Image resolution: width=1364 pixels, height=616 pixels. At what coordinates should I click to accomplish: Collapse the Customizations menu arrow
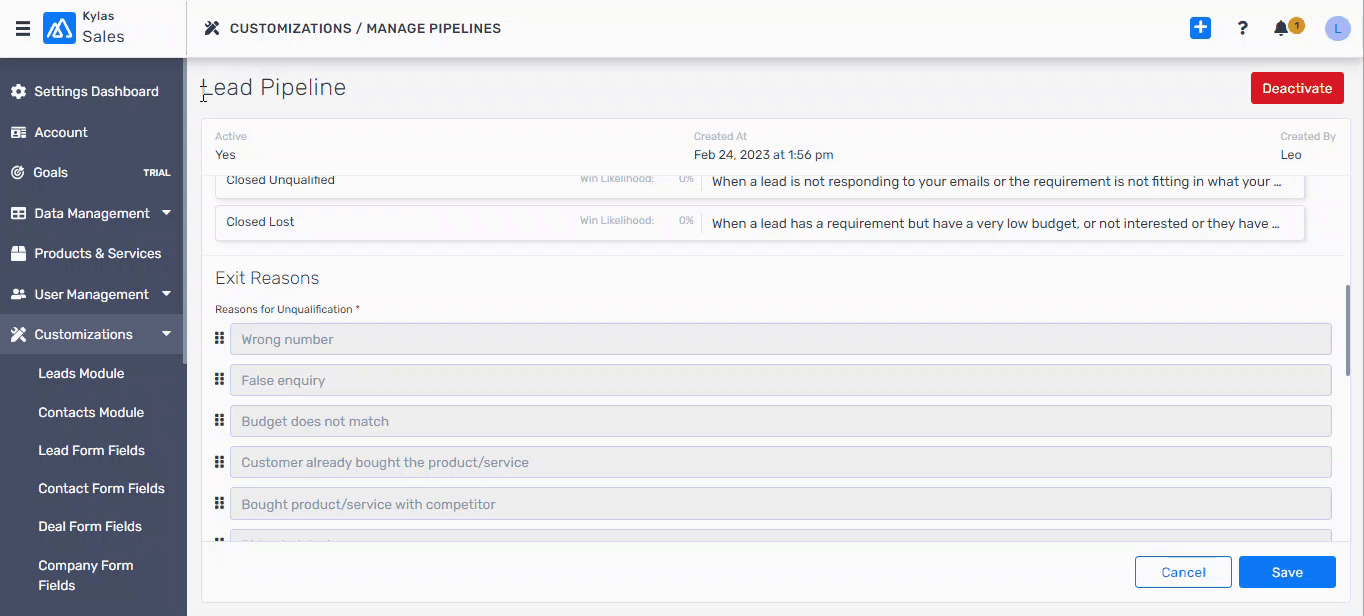166,334
